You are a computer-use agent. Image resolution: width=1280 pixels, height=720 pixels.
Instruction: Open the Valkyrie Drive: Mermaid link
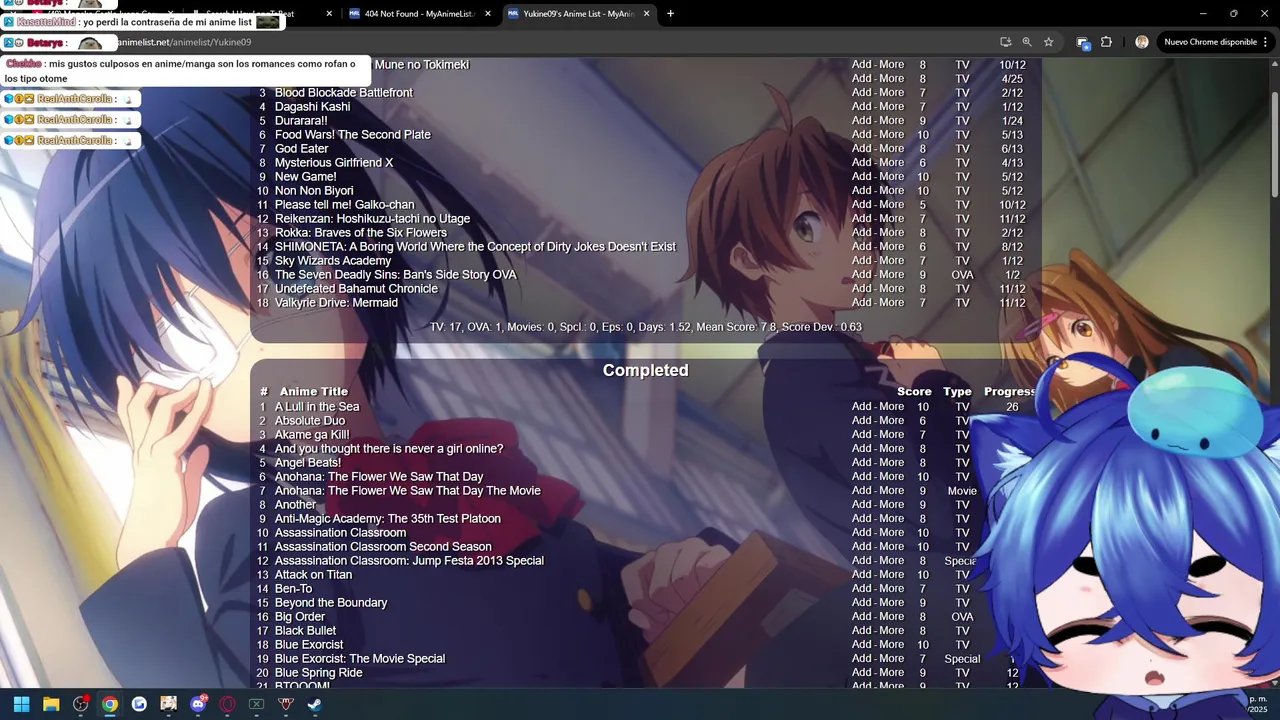336,303
